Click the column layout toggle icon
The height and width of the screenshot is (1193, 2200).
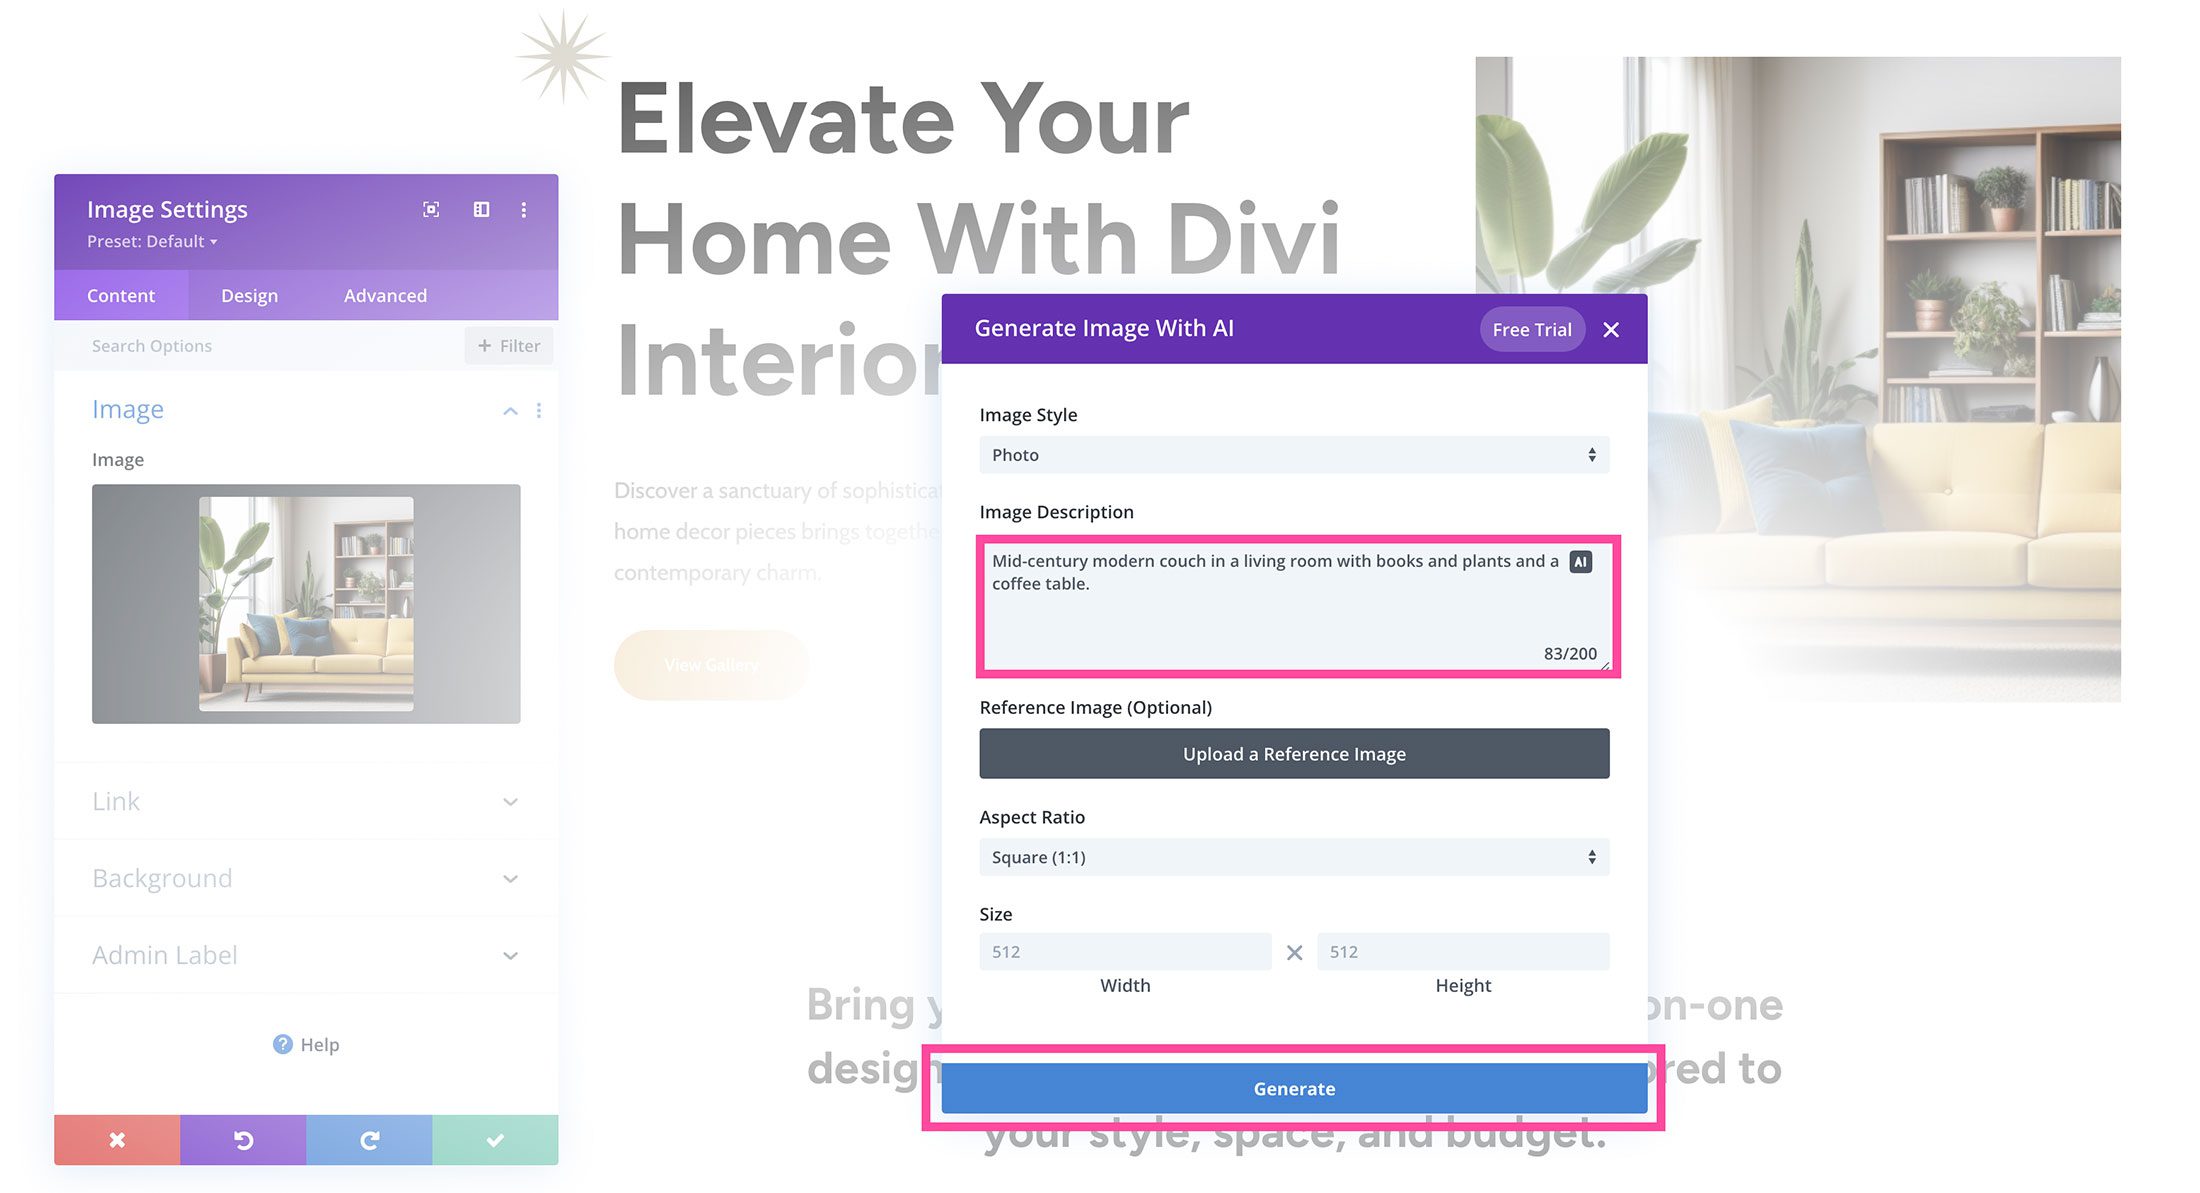(x=480, y=209)
